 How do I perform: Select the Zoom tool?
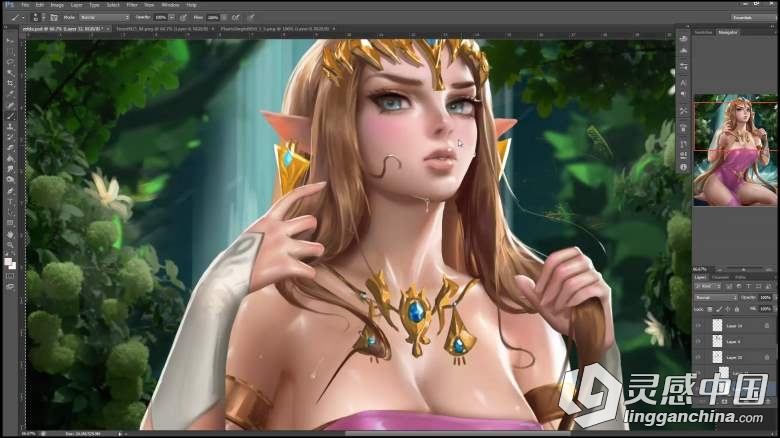coord(10,244)
